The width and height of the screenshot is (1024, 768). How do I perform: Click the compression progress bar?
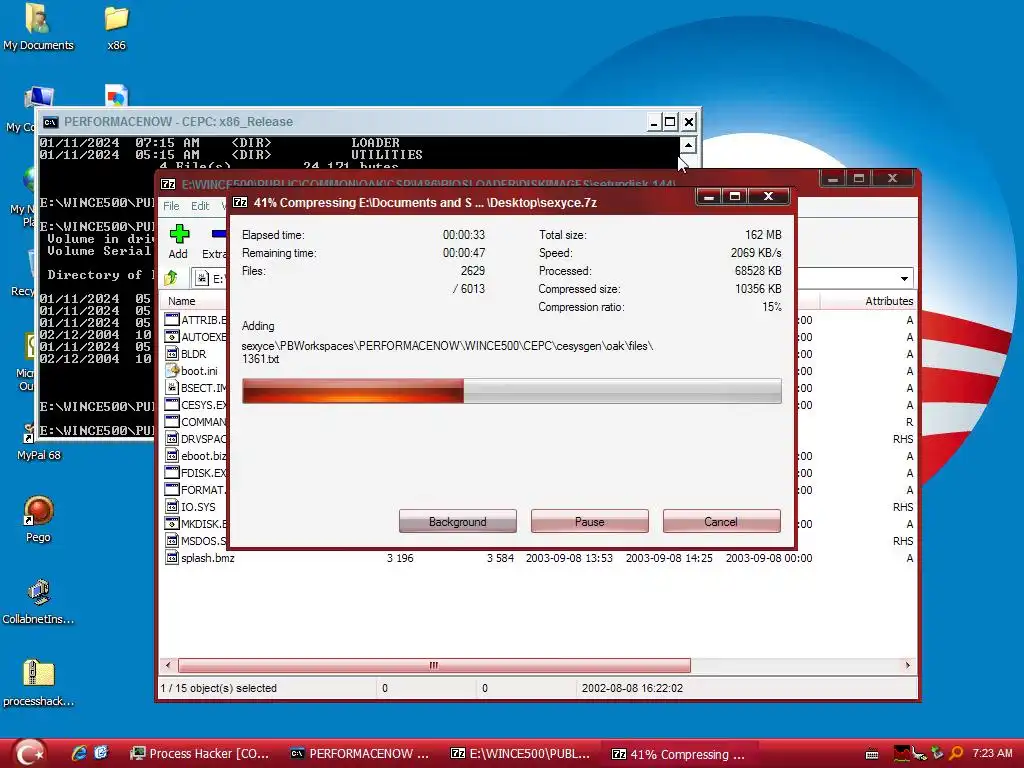(511, 391)
